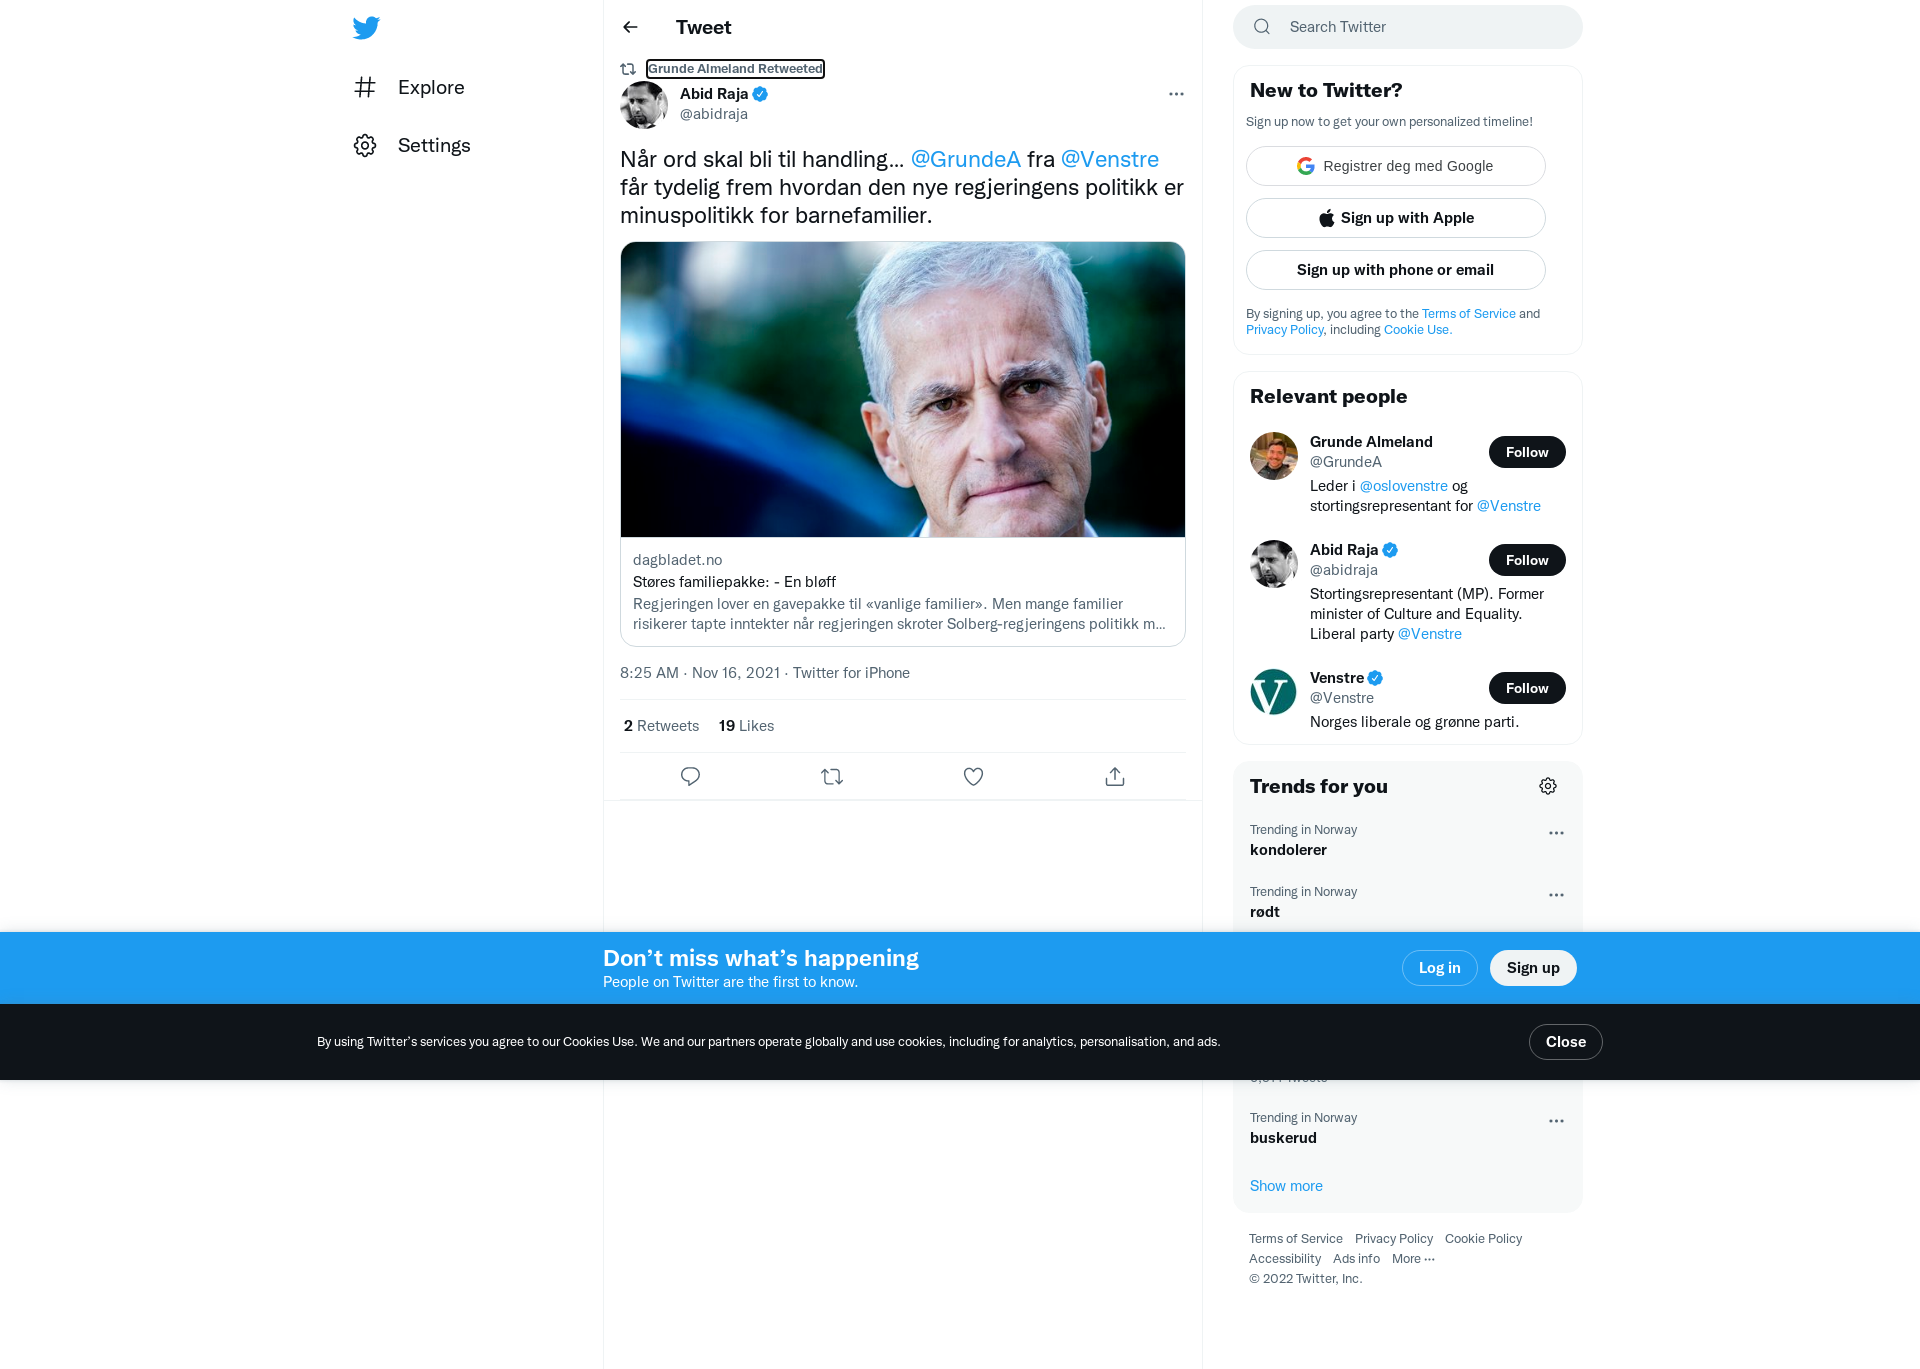This screenshot has width=1920, height=1369.
Task: Expand the More footer menu
Action: tap(1413, 1258)
